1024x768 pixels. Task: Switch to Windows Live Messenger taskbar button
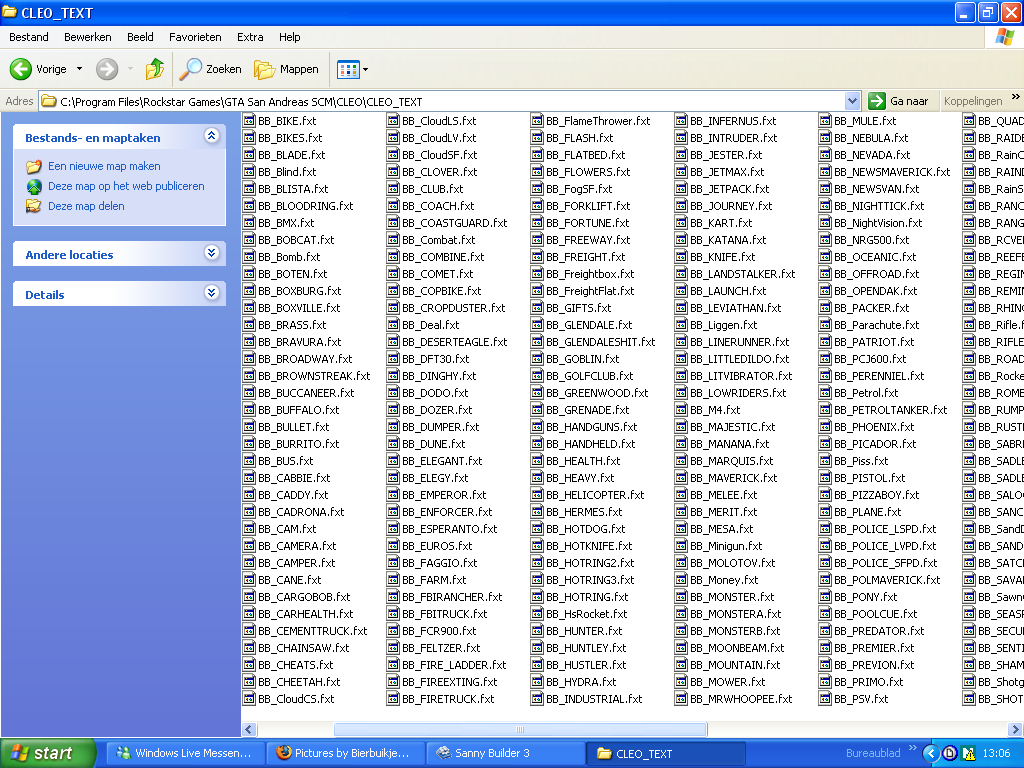pyautogui.click(x=185, y=754)
